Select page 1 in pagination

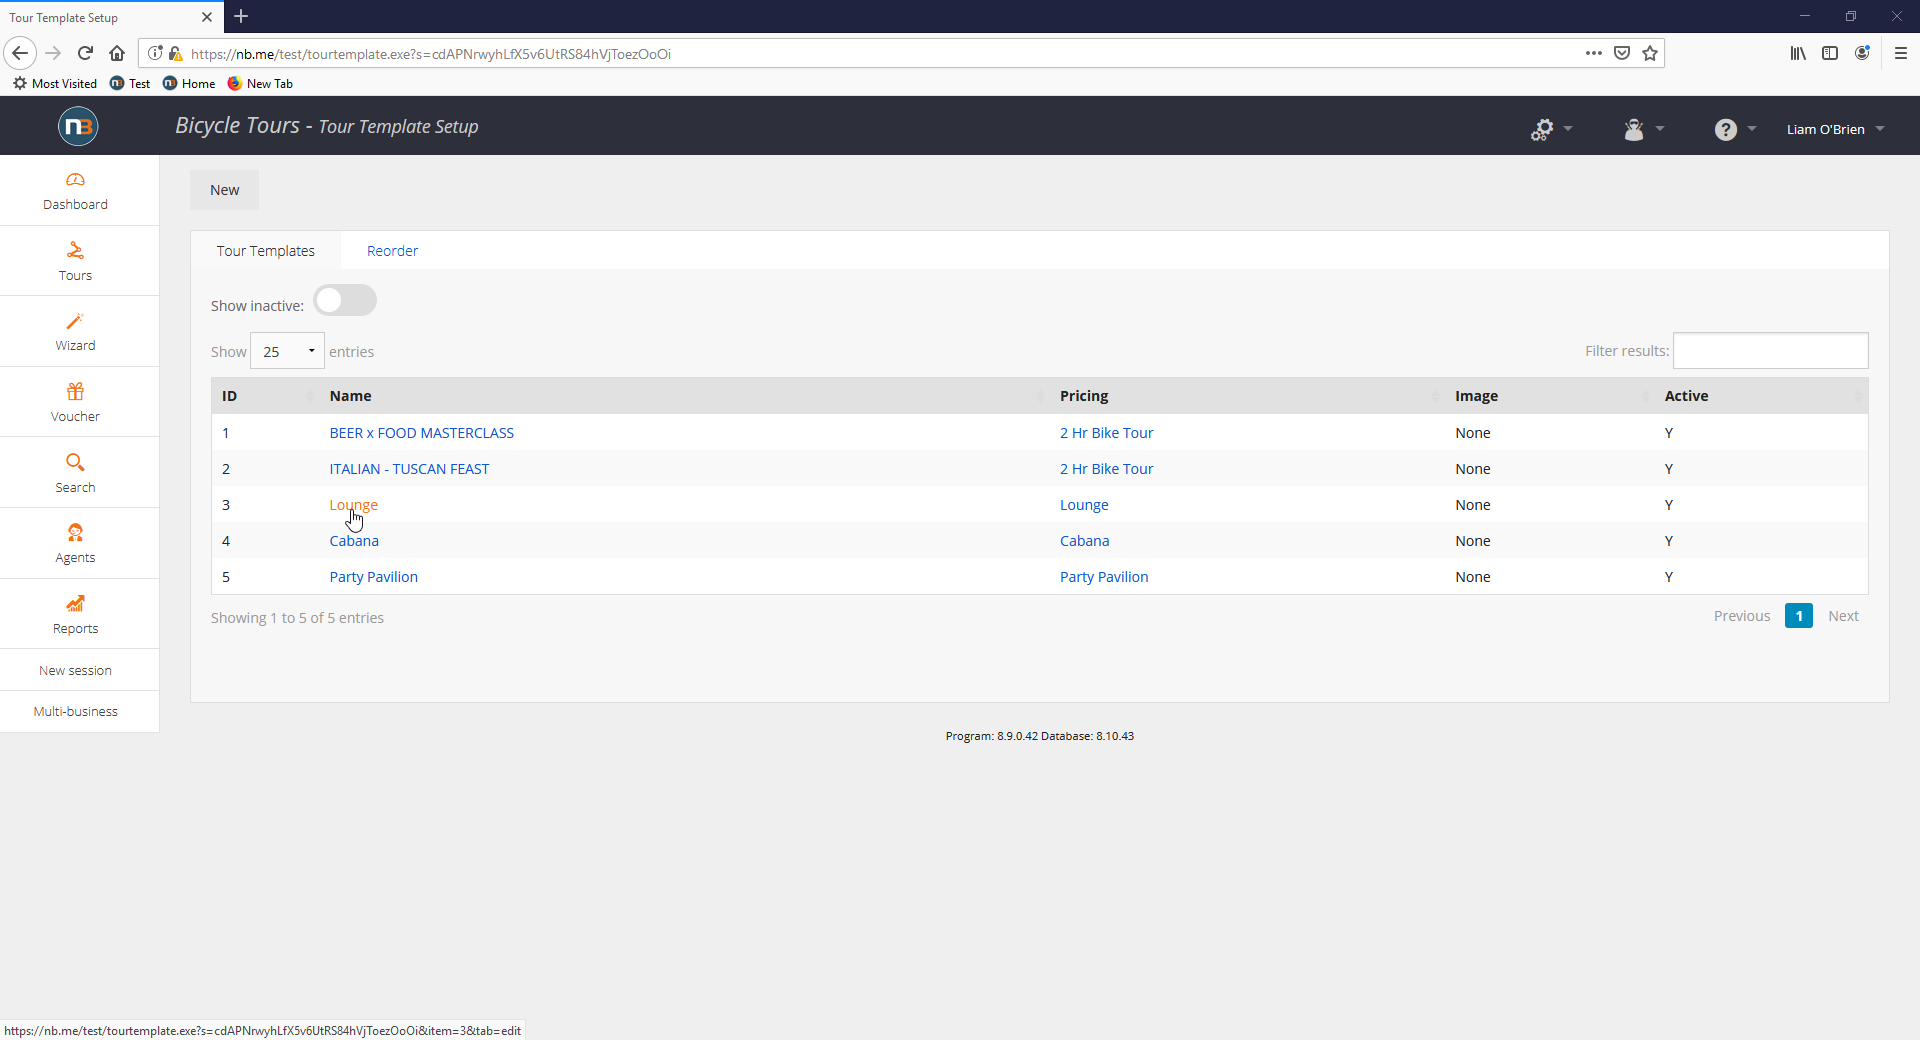[x=1799, y=616]
